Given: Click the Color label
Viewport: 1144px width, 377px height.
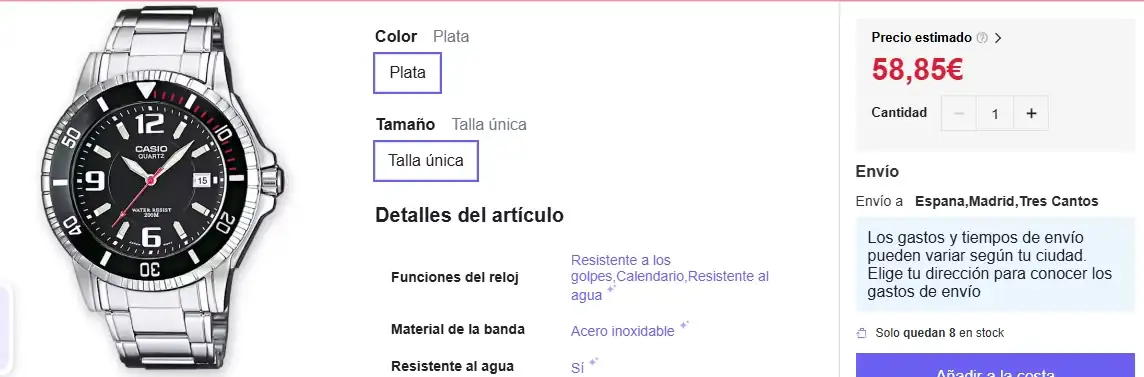Looking at the screenshot, I should (x=396, y=36).
